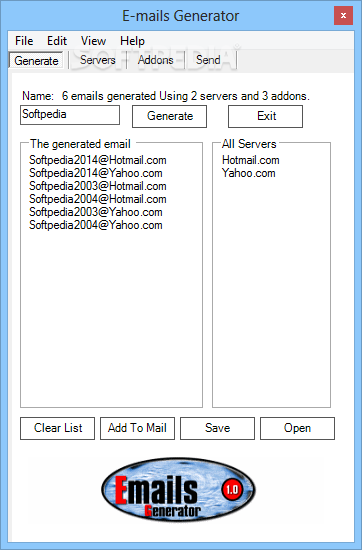362x550 pixels.
Task: Select Softpedia2004@Hotmail.com in generated list
Action: click(98, 199)
